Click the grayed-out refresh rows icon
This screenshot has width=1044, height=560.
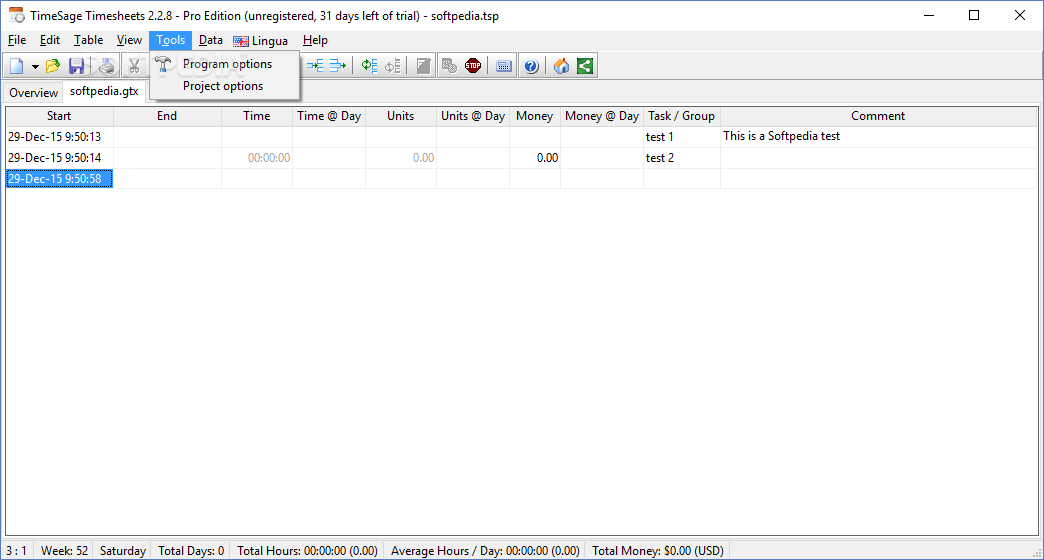click(x=393, y=66)
